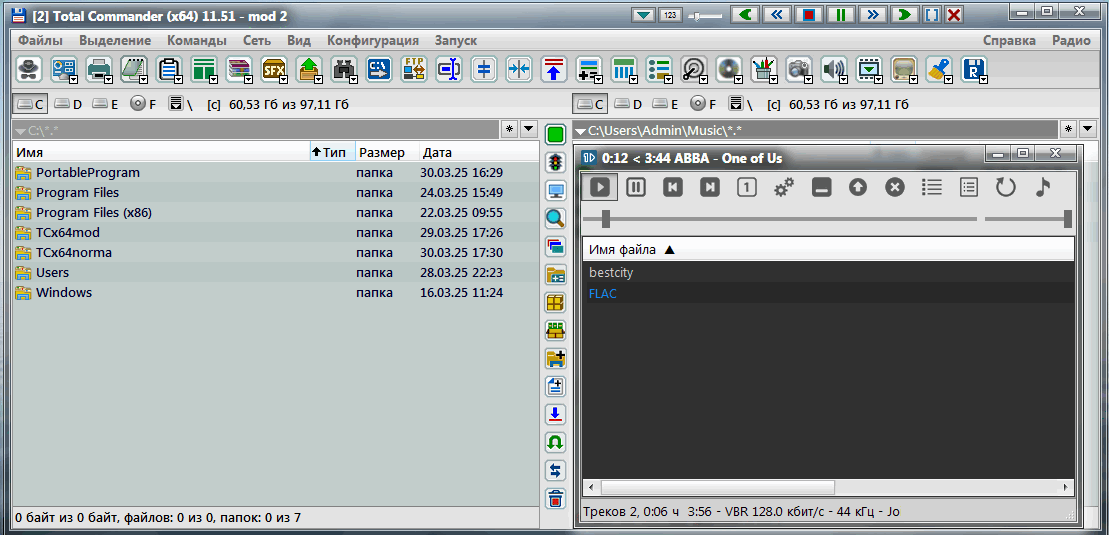
Task: Click the swap arrows middle-bar icon
Action: (556, 470)
